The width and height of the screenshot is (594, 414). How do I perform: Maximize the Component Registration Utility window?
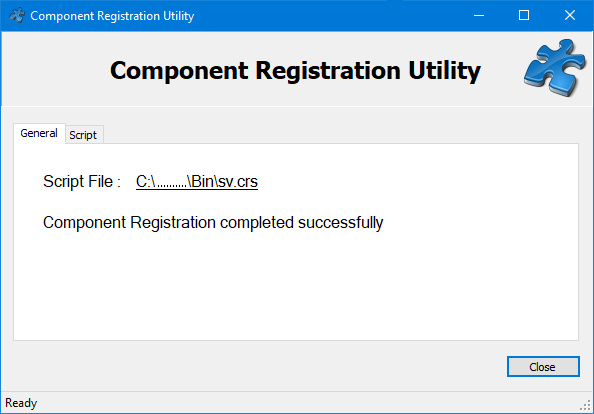point(524,16)
